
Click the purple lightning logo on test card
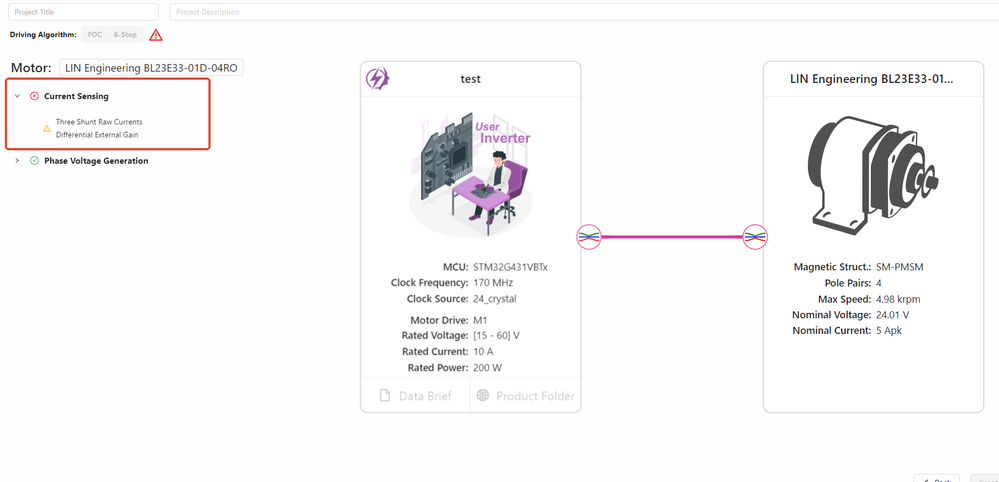click(377, 78)
